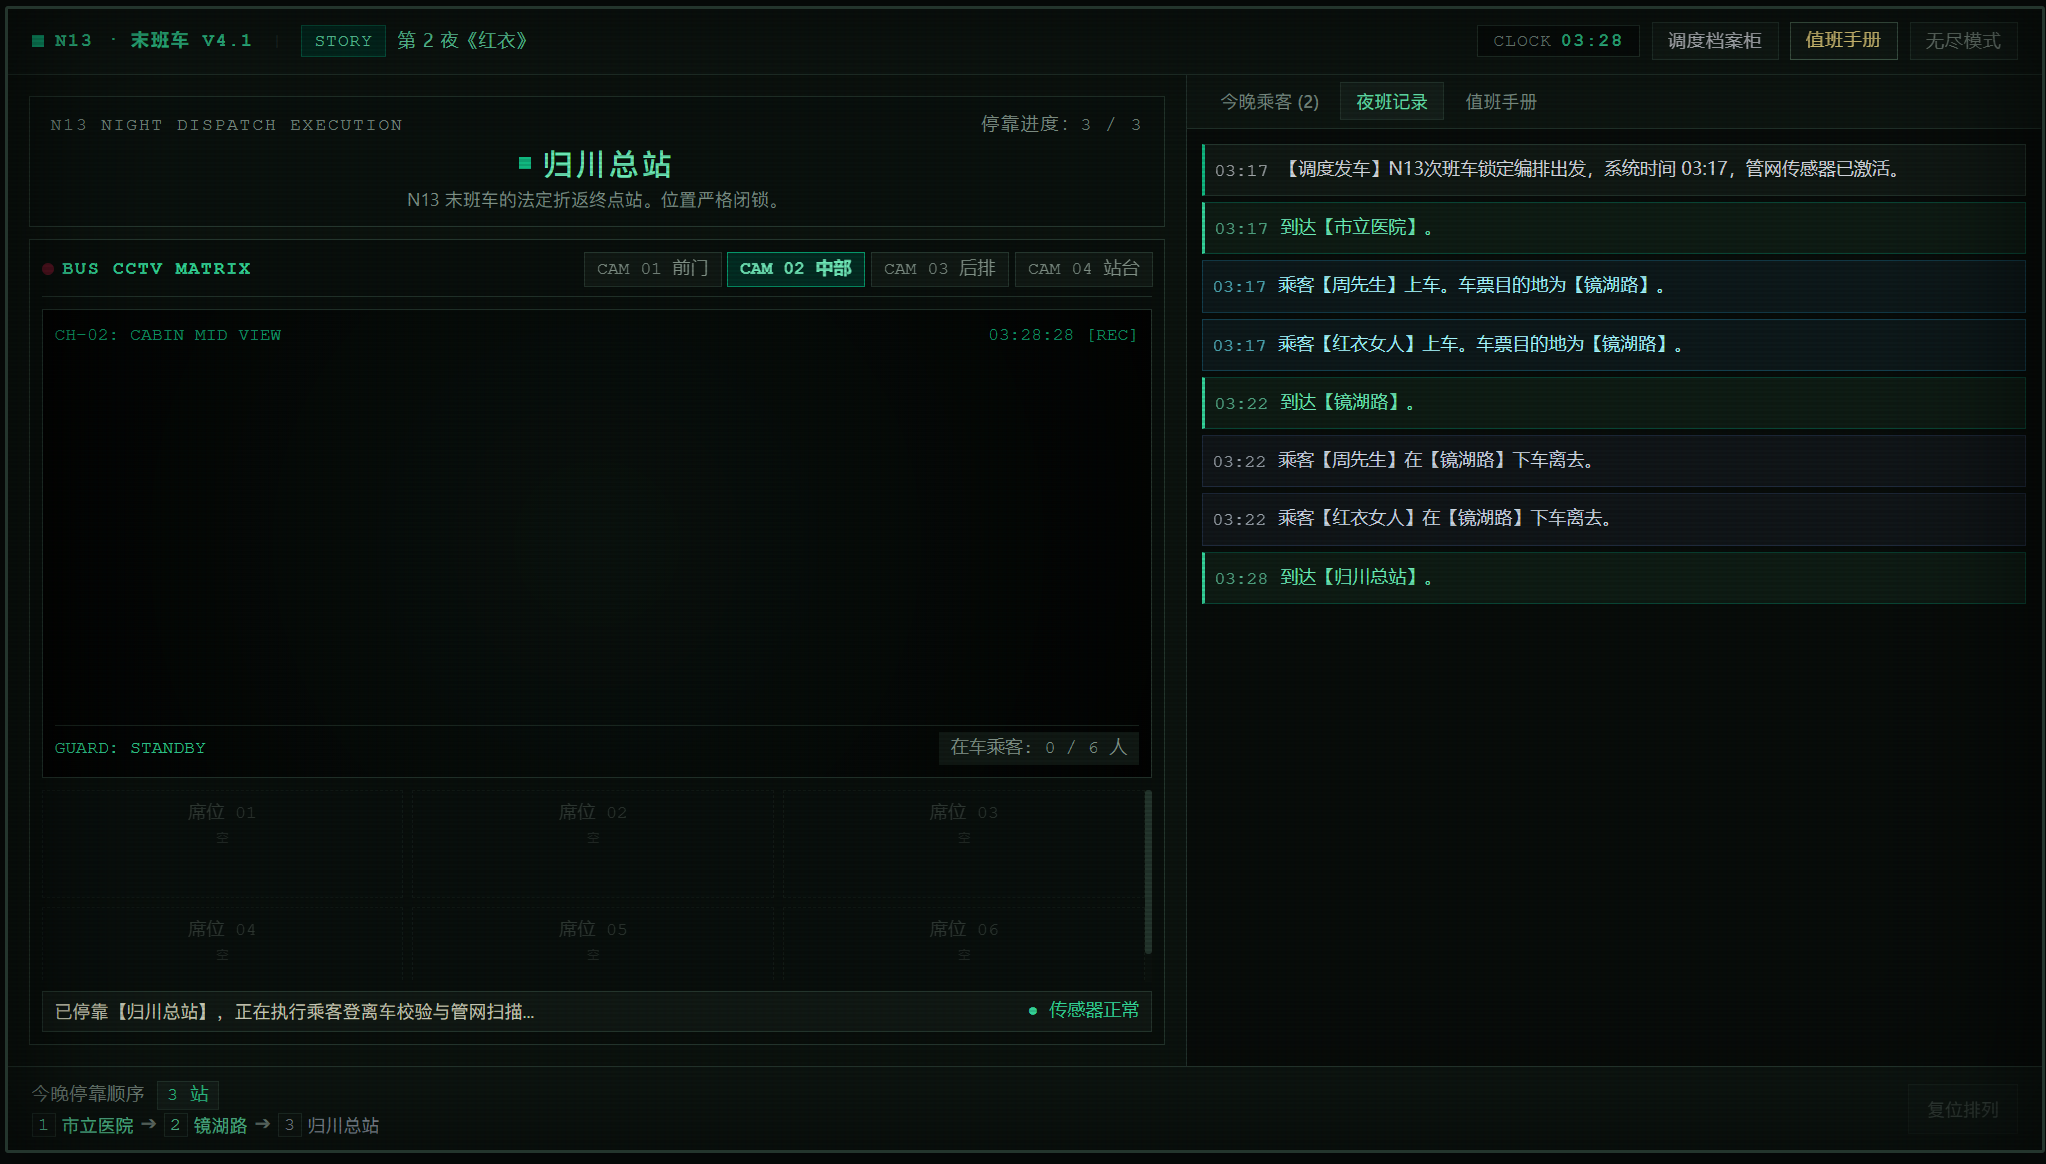This screenshot has width=2046, height=1164.
Task: Select seat 席位 05
Action: tap(593, 941)
